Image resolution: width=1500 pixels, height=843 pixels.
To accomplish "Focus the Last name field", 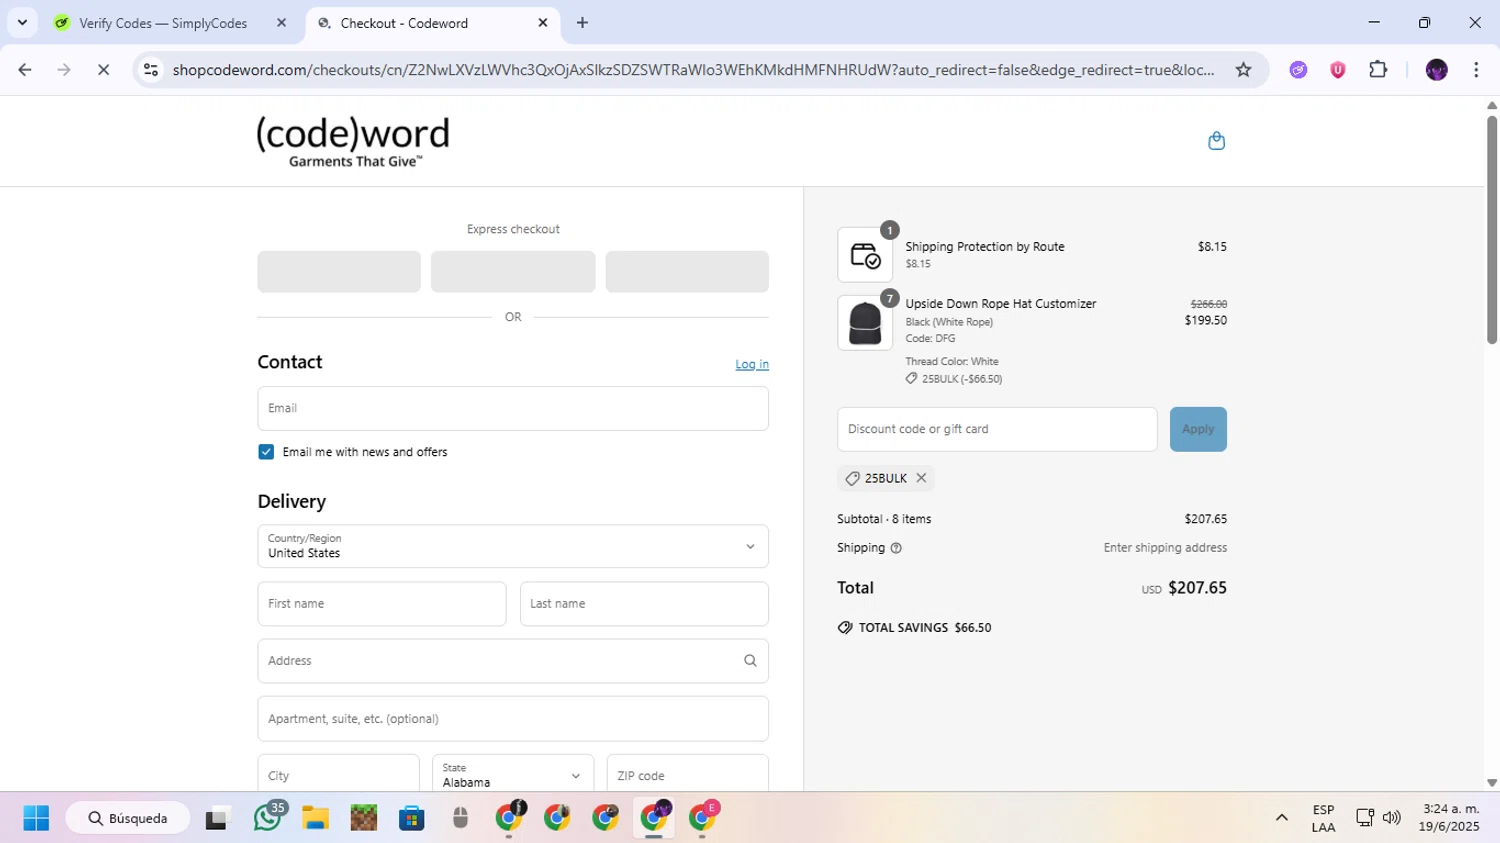I will tap(644, 604).
